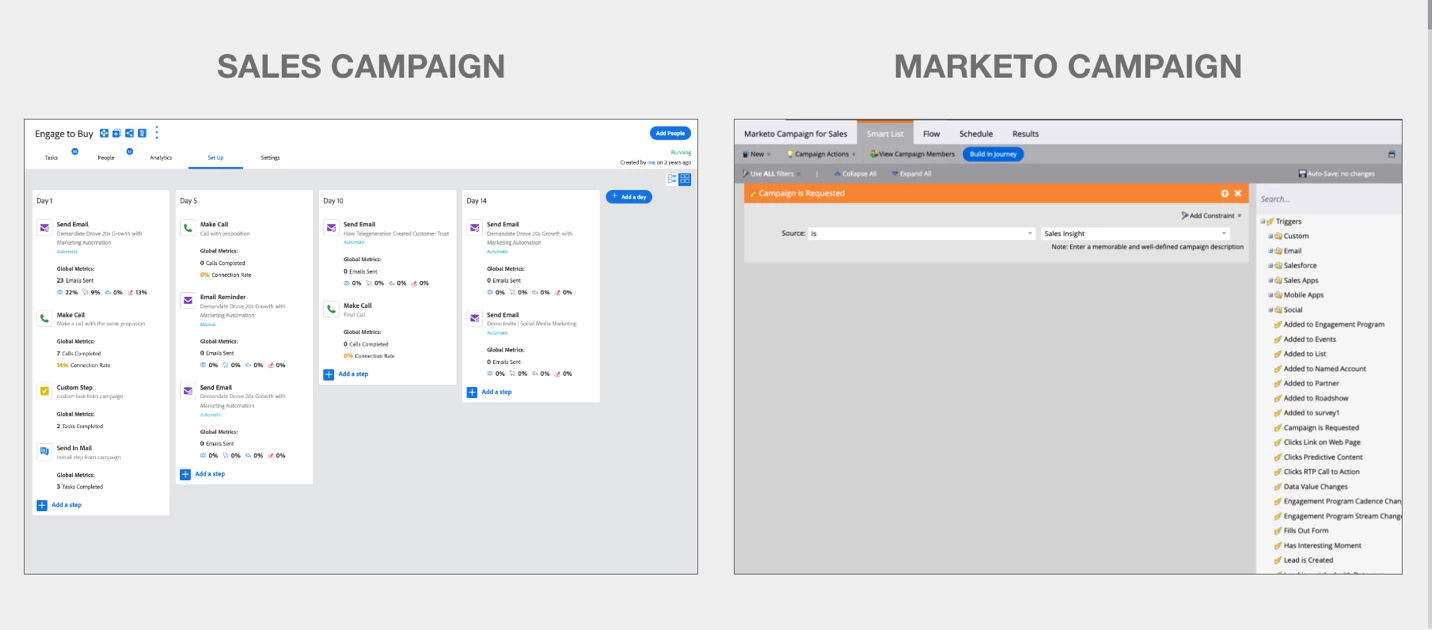
Task: Open the Schedule tab
Action: click(x=976, y=134)
